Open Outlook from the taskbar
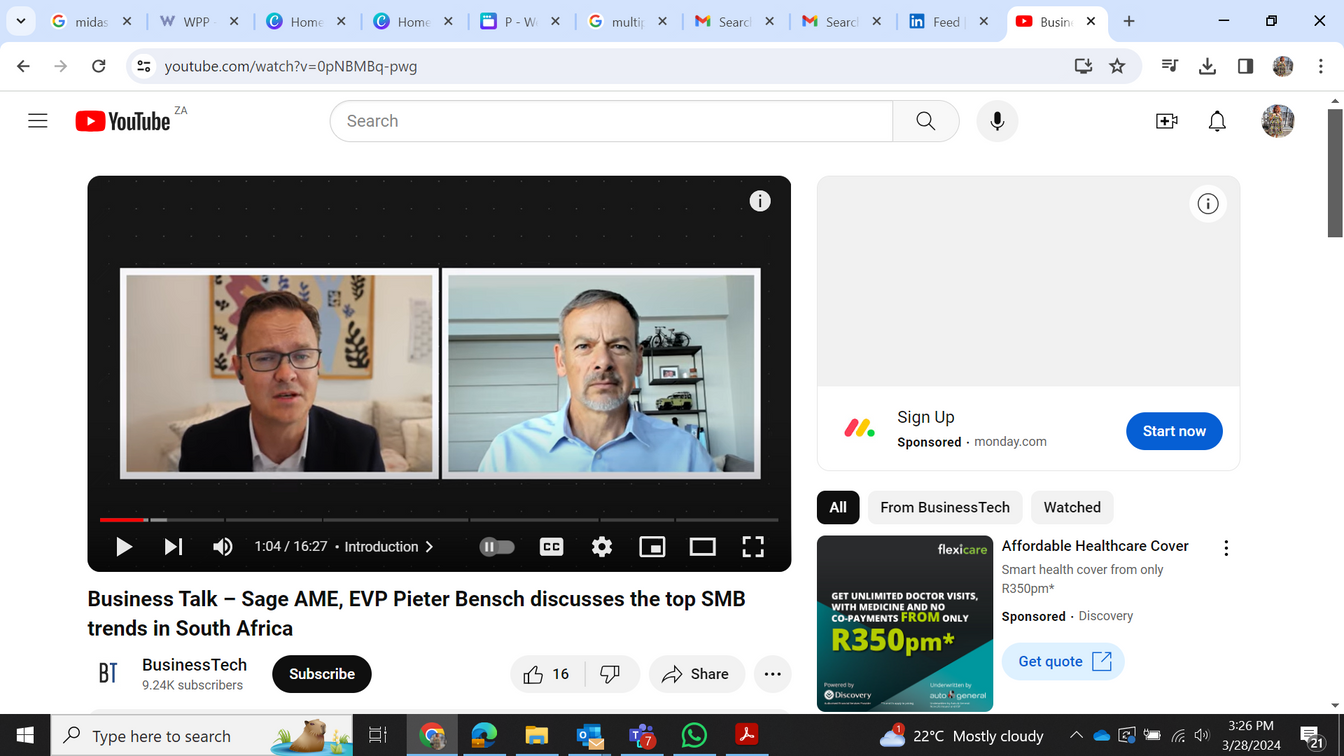1344x756 pixels. 589,736
